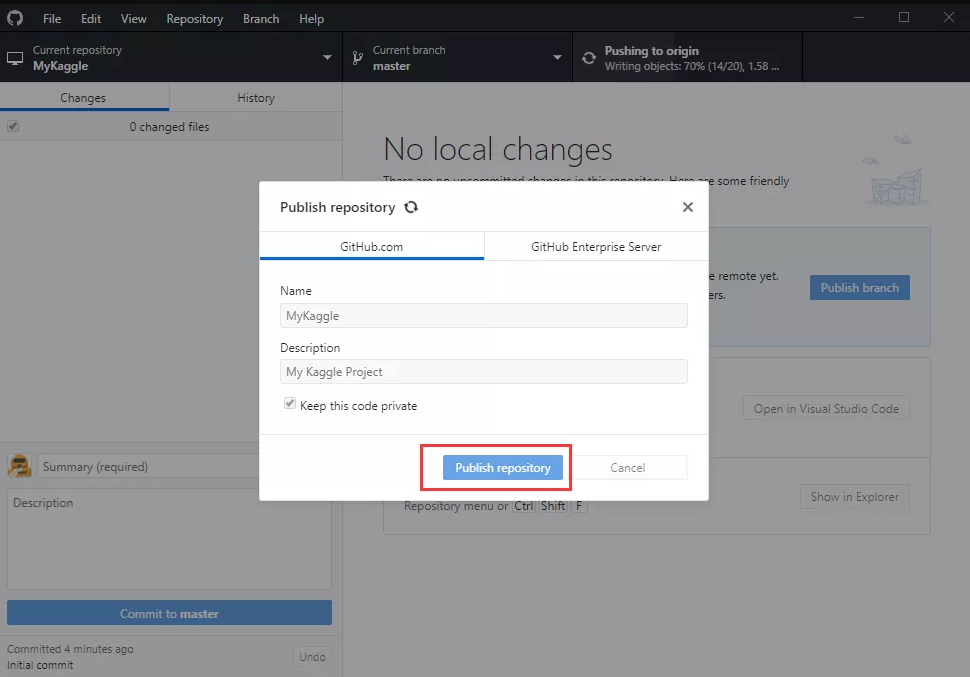Expand the Current branch dropdown arrow
The height and width of the screenshot is (677, 970).
[x=557, y=58]
